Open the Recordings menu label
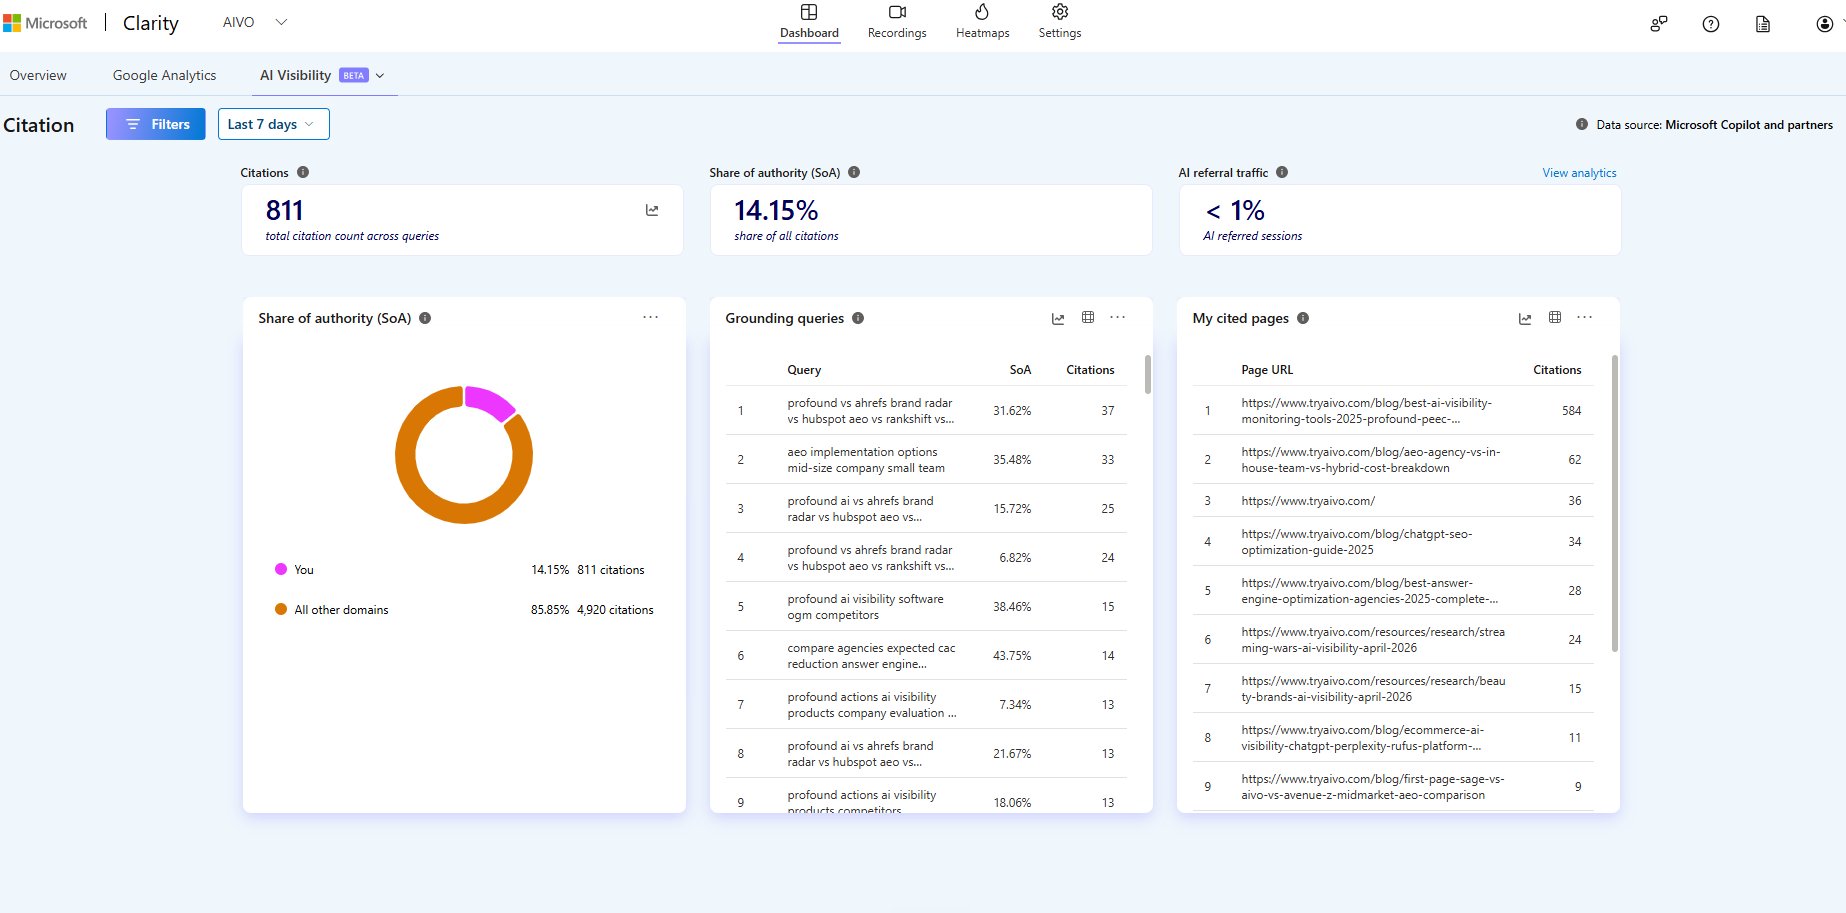Screen dimensions: 1846x913 897,33
